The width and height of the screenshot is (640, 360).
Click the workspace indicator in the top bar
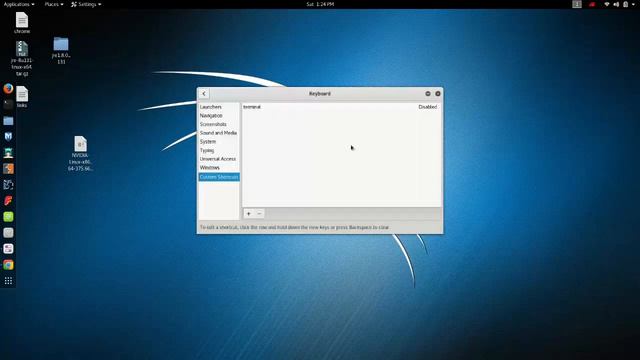(577, 4)
